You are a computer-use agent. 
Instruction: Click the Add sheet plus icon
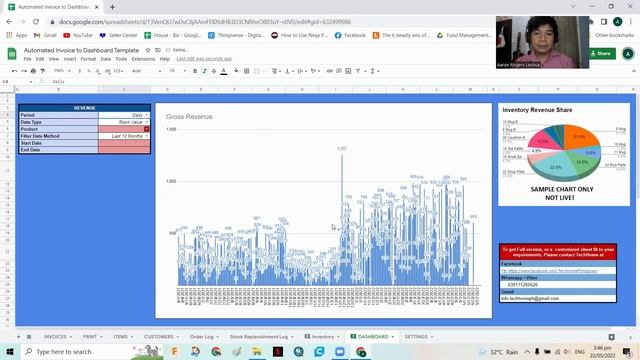[18, 337]
